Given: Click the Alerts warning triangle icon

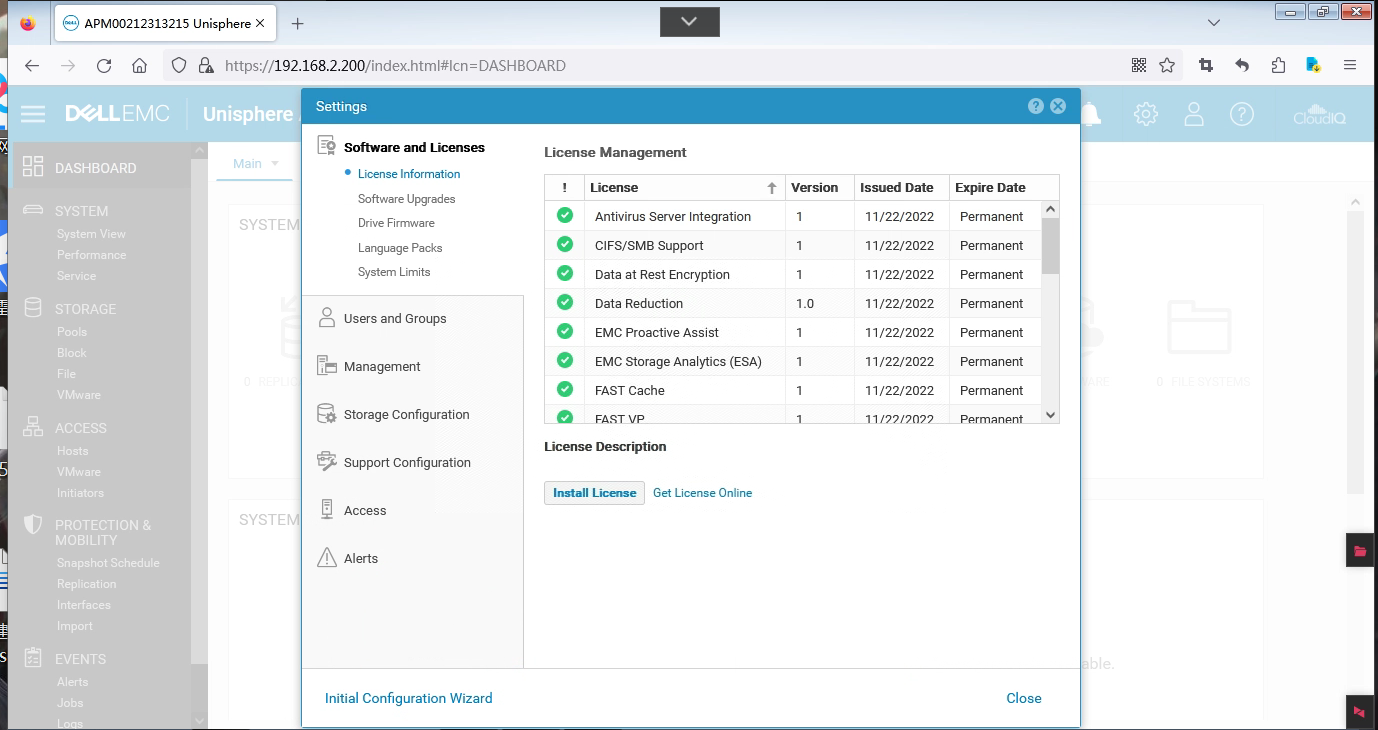Looking at the screenshot, I should 327,558.
